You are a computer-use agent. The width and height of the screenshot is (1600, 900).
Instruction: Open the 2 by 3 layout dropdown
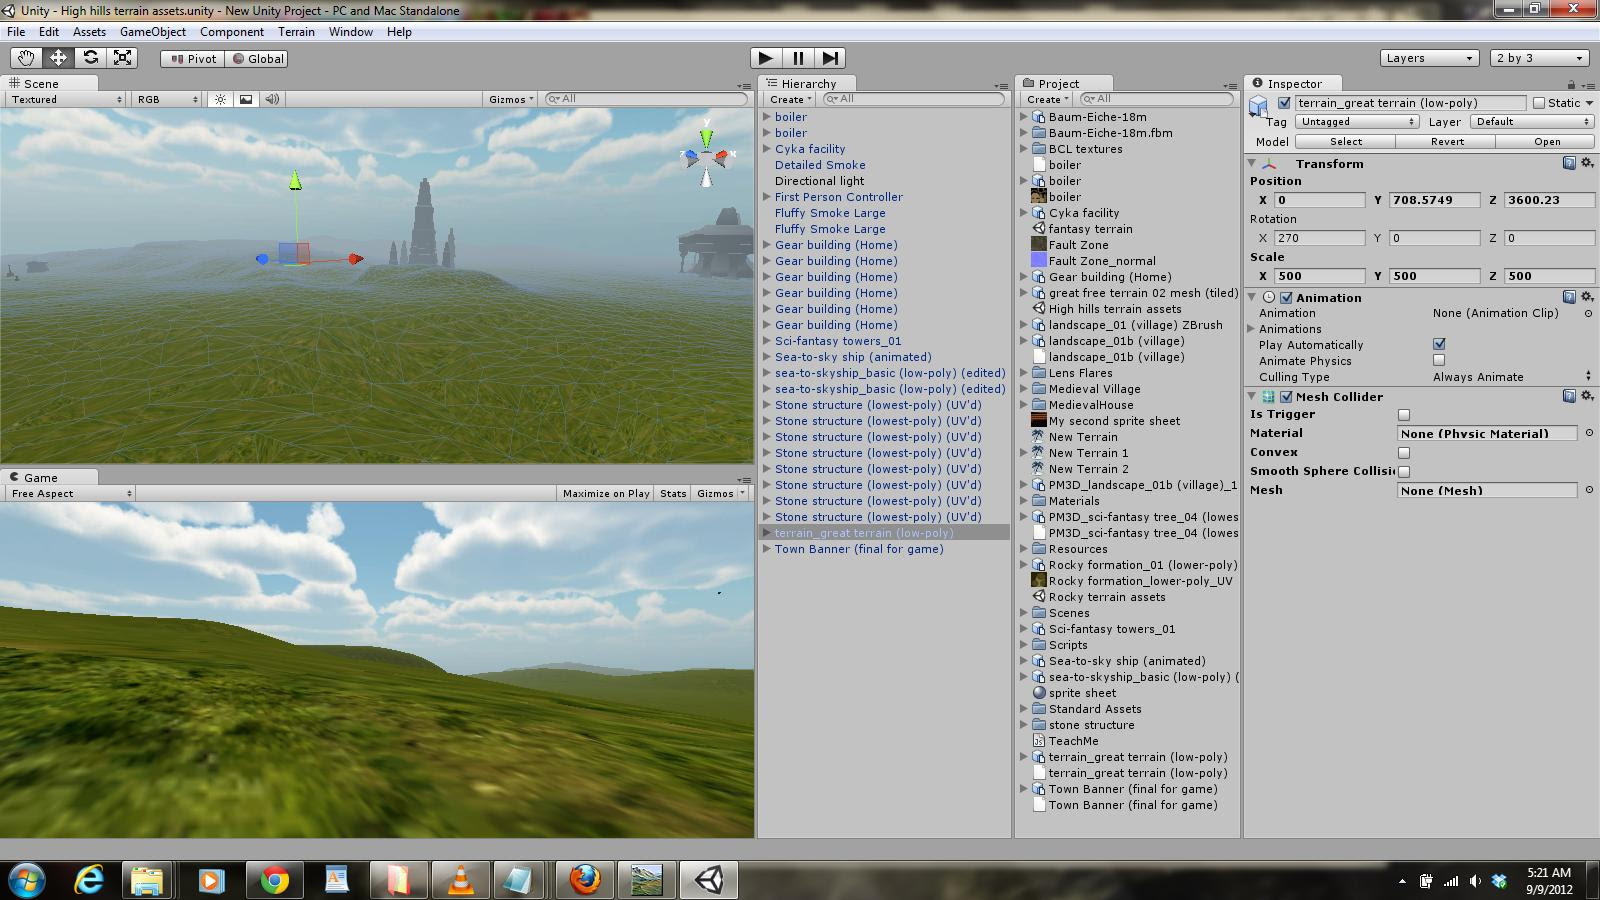1539,58
